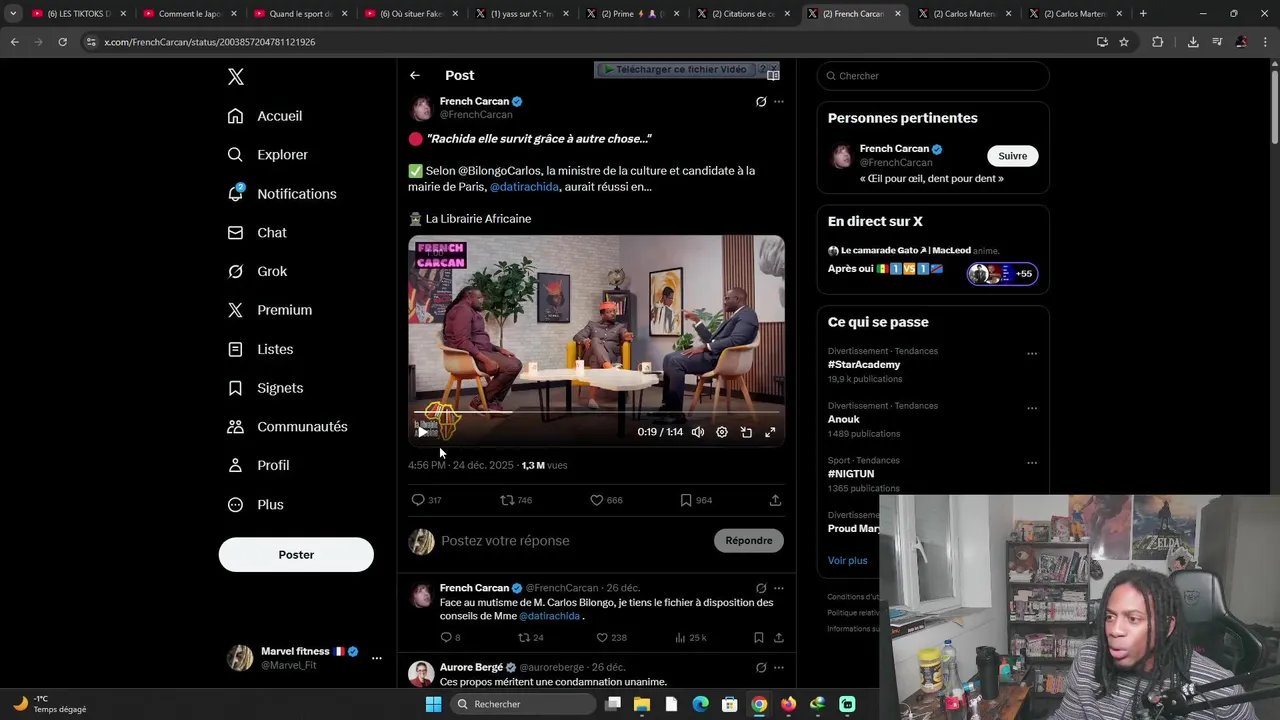Open more options on main post

[779, 102]
